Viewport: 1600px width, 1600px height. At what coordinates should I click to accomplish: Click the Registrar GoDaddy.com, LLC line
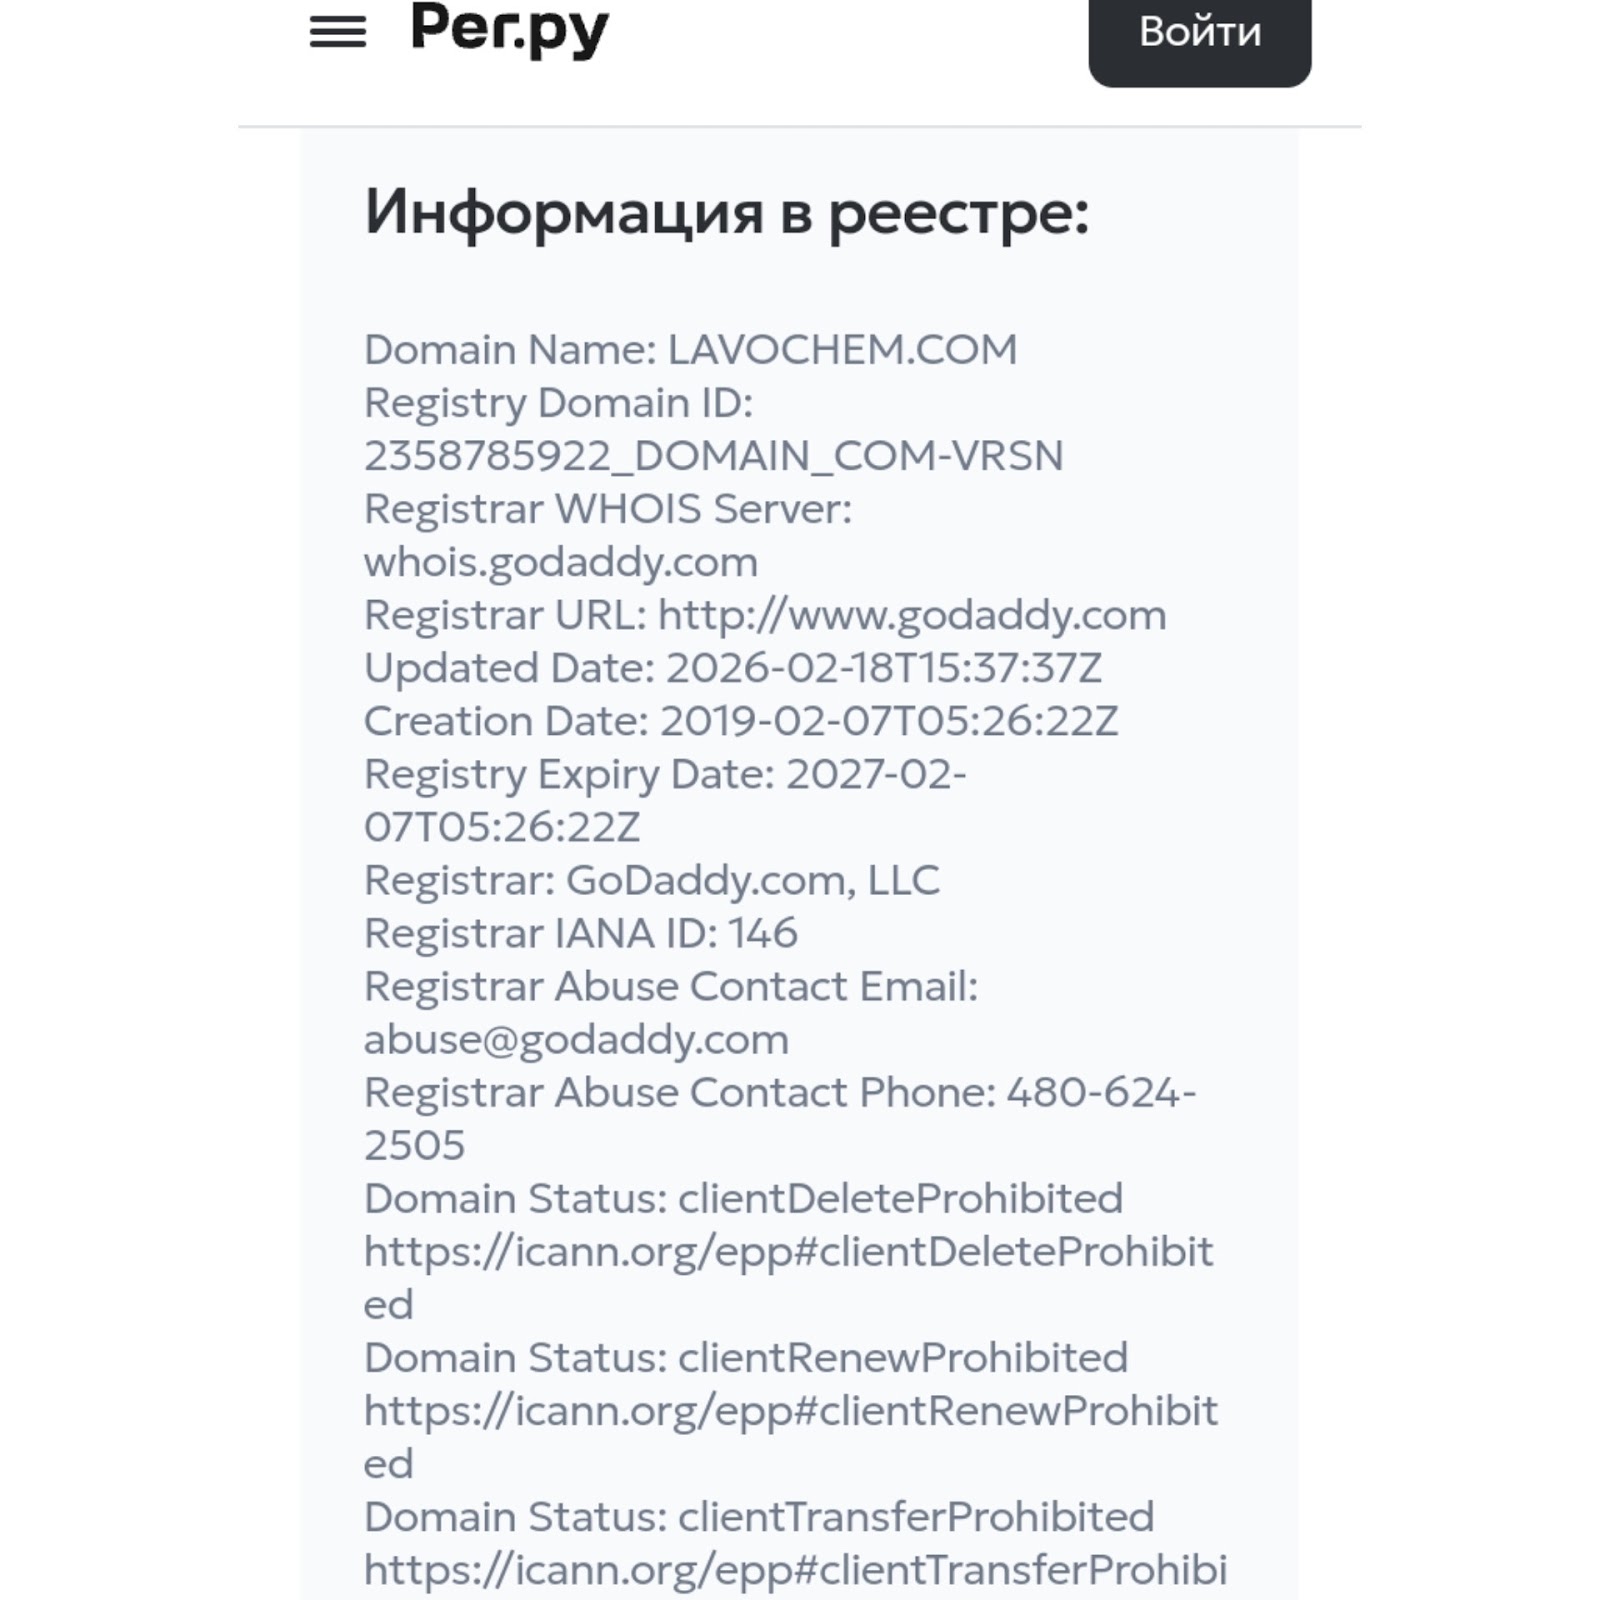(x=651, y=880)
